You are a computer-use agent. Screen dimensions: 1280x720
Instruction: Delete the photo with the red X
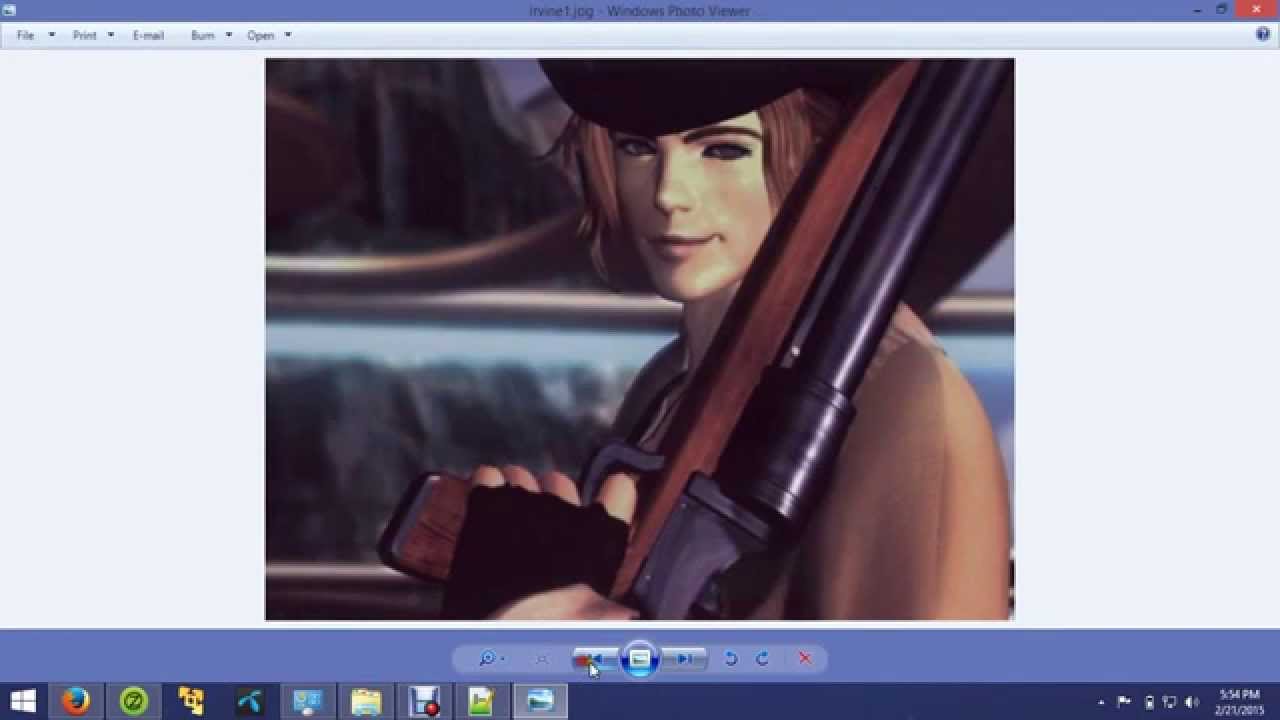coord(805,658)
